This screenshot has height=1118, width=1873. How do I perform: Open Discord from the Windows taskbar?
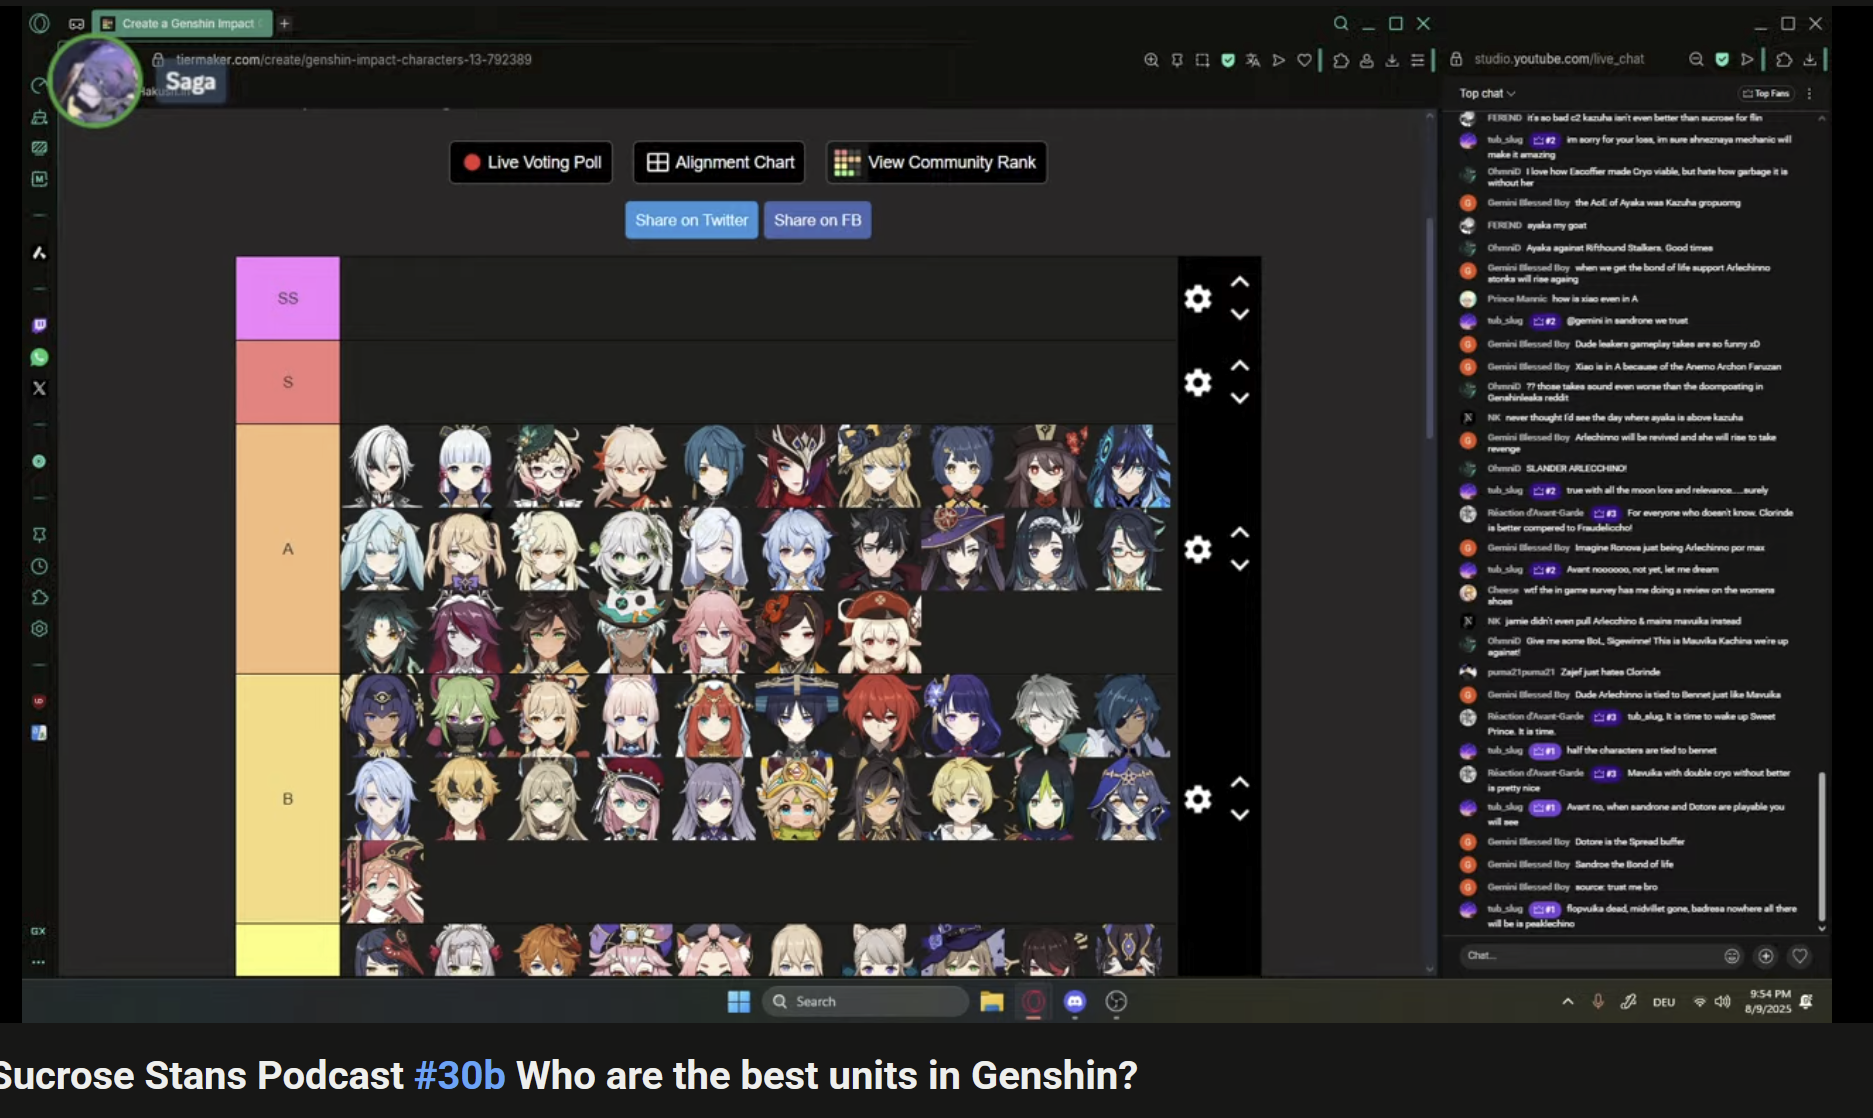click(x=1075, y=1001)
